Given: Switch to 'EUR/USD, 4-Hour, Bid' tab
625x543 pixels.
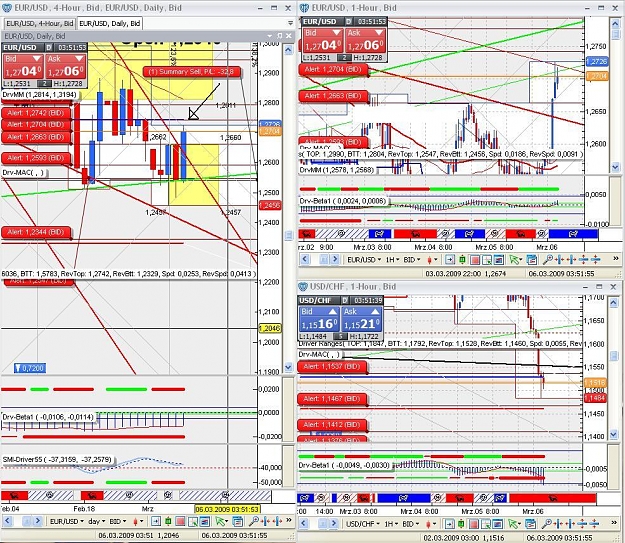Looking at the screenshot, I should coord(39,24).
